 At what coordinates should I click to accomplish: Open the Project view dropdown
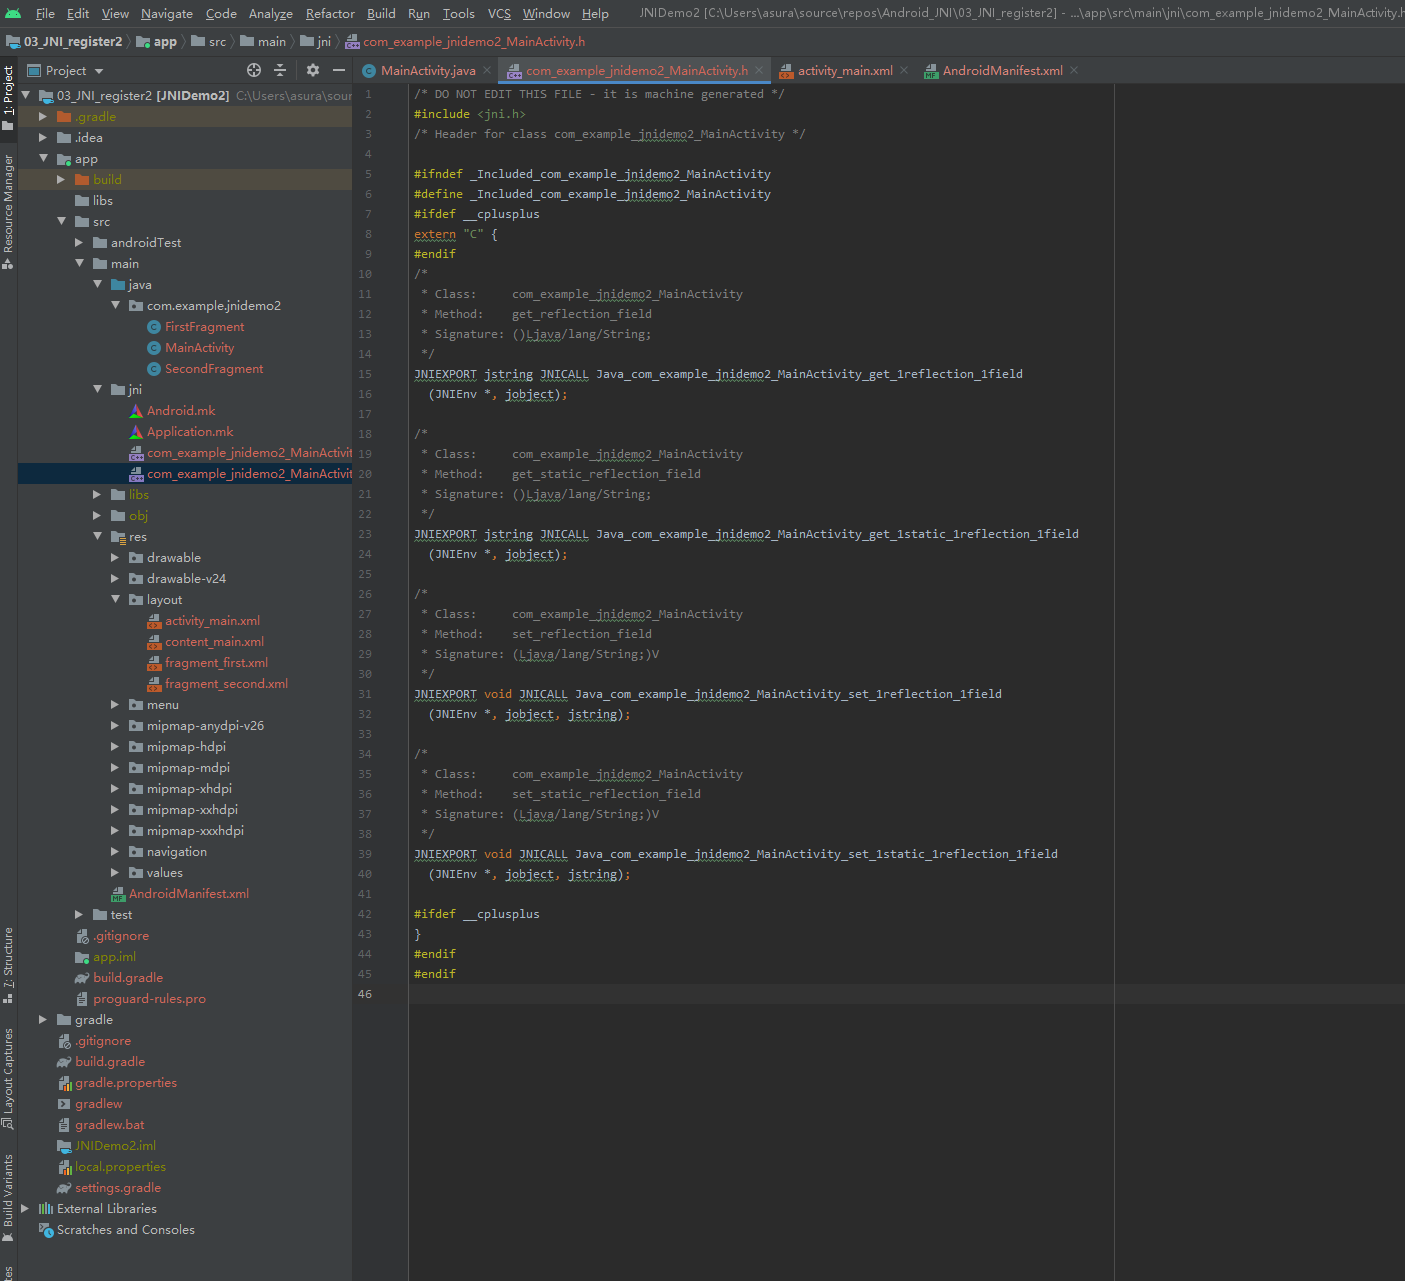[98, 71]
